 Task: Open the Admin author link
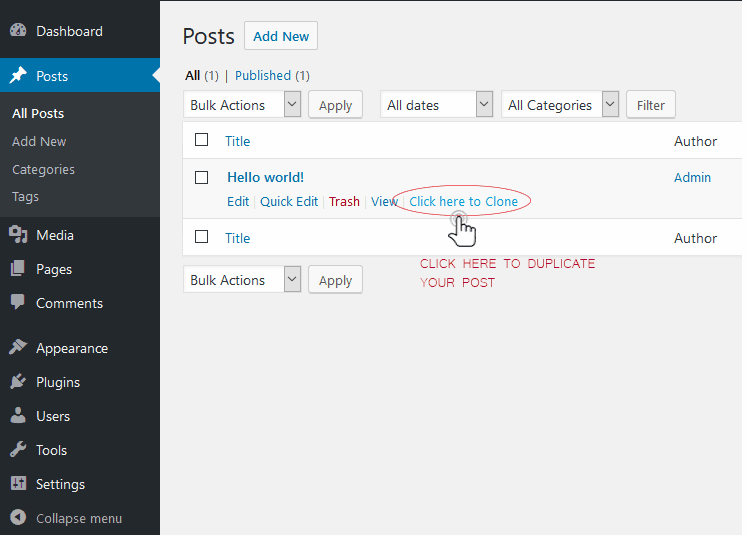(x=692, y=178)
